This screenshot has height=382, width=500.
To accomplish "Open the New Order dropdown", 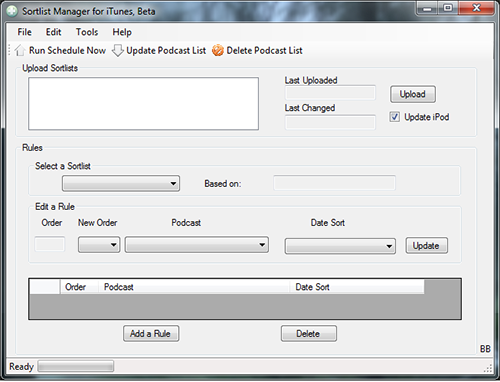I will coord(99,245).
